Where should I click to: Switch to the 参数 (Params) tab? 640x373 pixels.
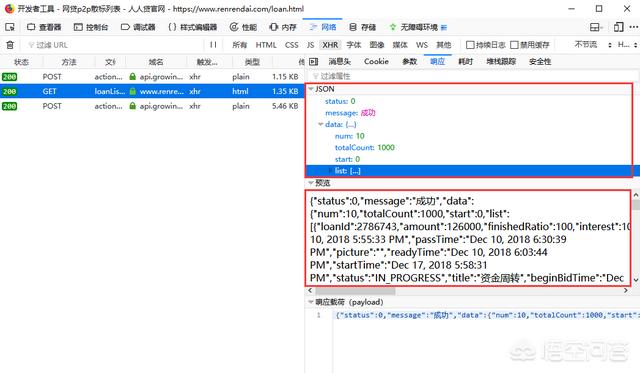(409, 62)
